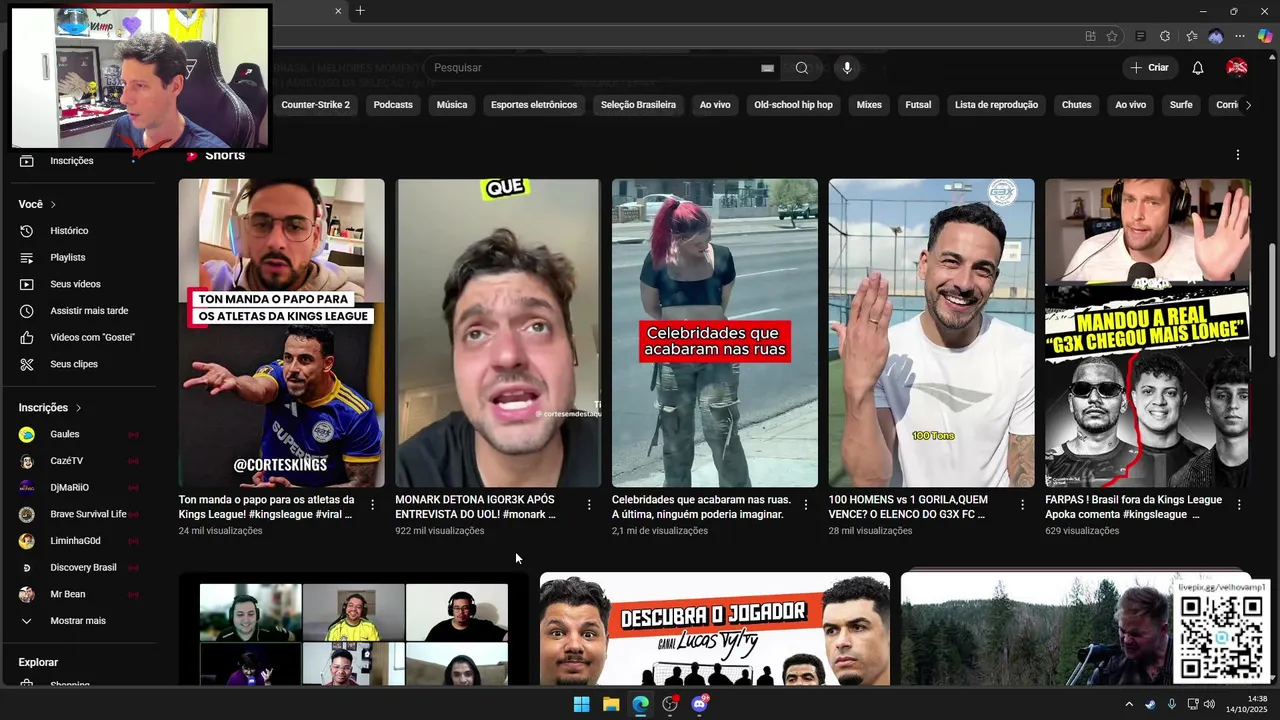Select the Futsal chip
Screen dimensions: 1280x720
tap(918, 105)
